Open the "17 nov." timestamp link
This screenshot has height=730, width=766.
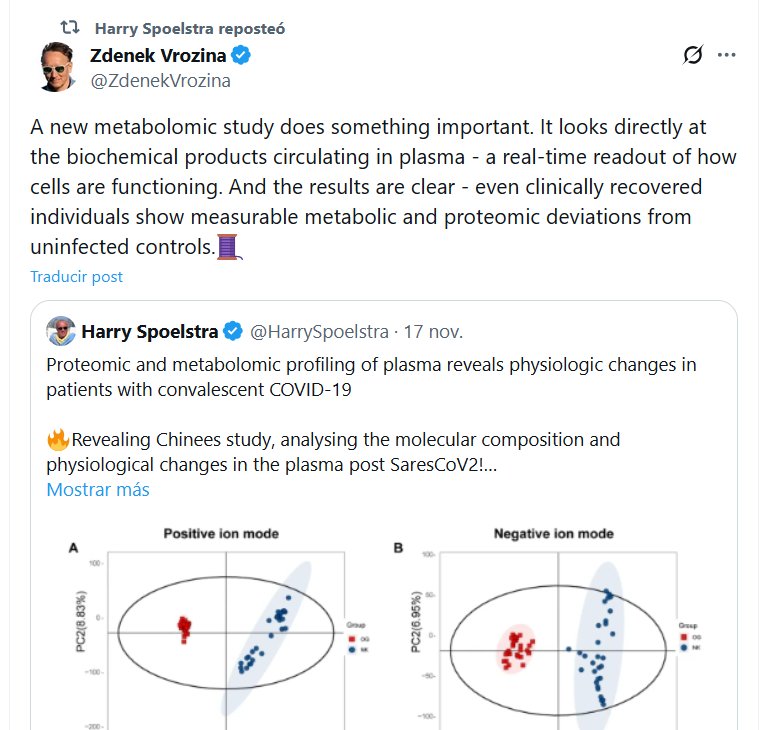[425, 331]
